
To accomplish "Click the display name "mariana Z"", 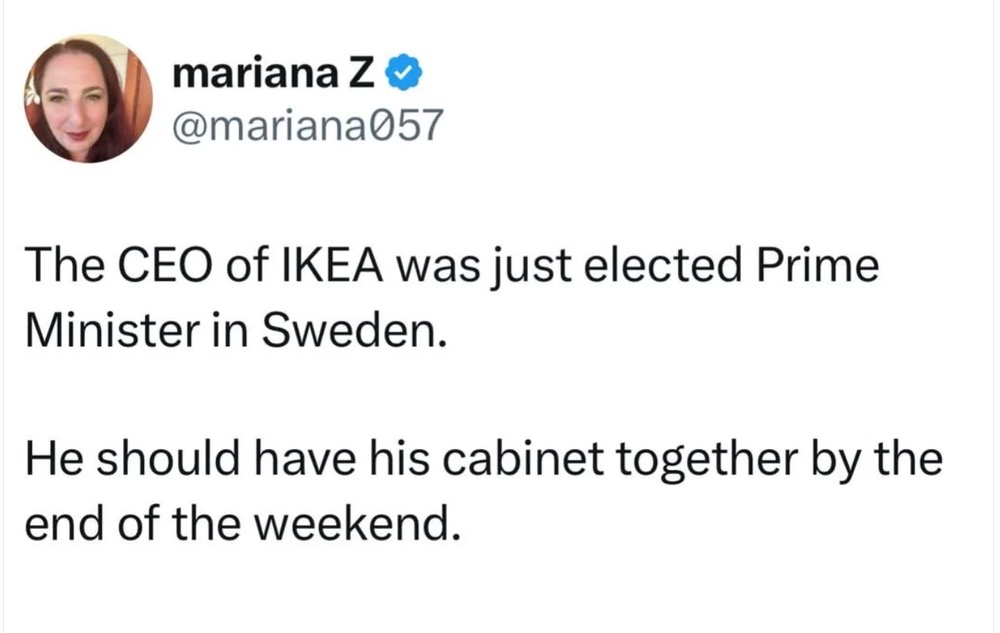I will (x=279, y=73).
